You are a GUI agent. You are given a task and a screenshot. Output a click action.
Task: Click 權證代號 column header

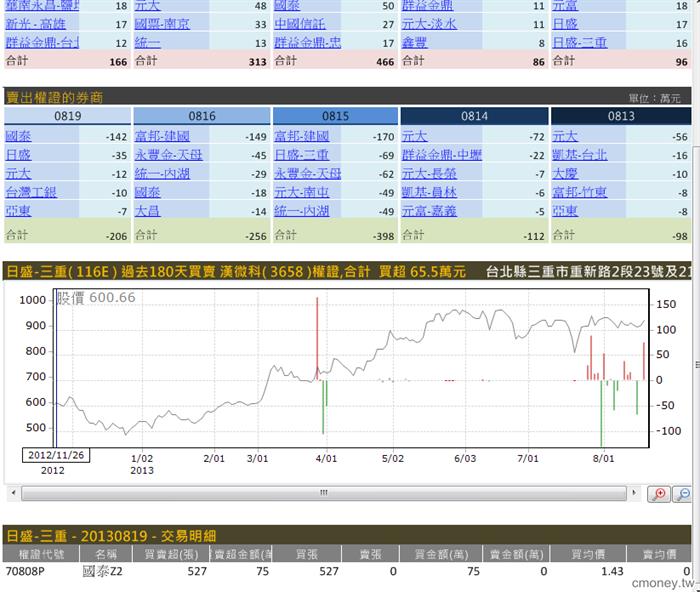coord(41,554)
